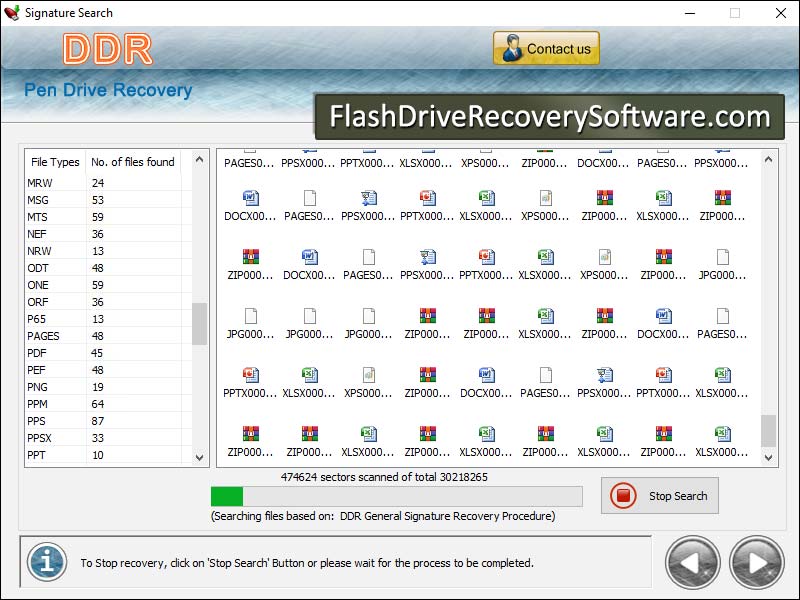Select the PAGES row in the file types list
The image size is (800, 600).
pyautogui.click(x=109, y=336)
